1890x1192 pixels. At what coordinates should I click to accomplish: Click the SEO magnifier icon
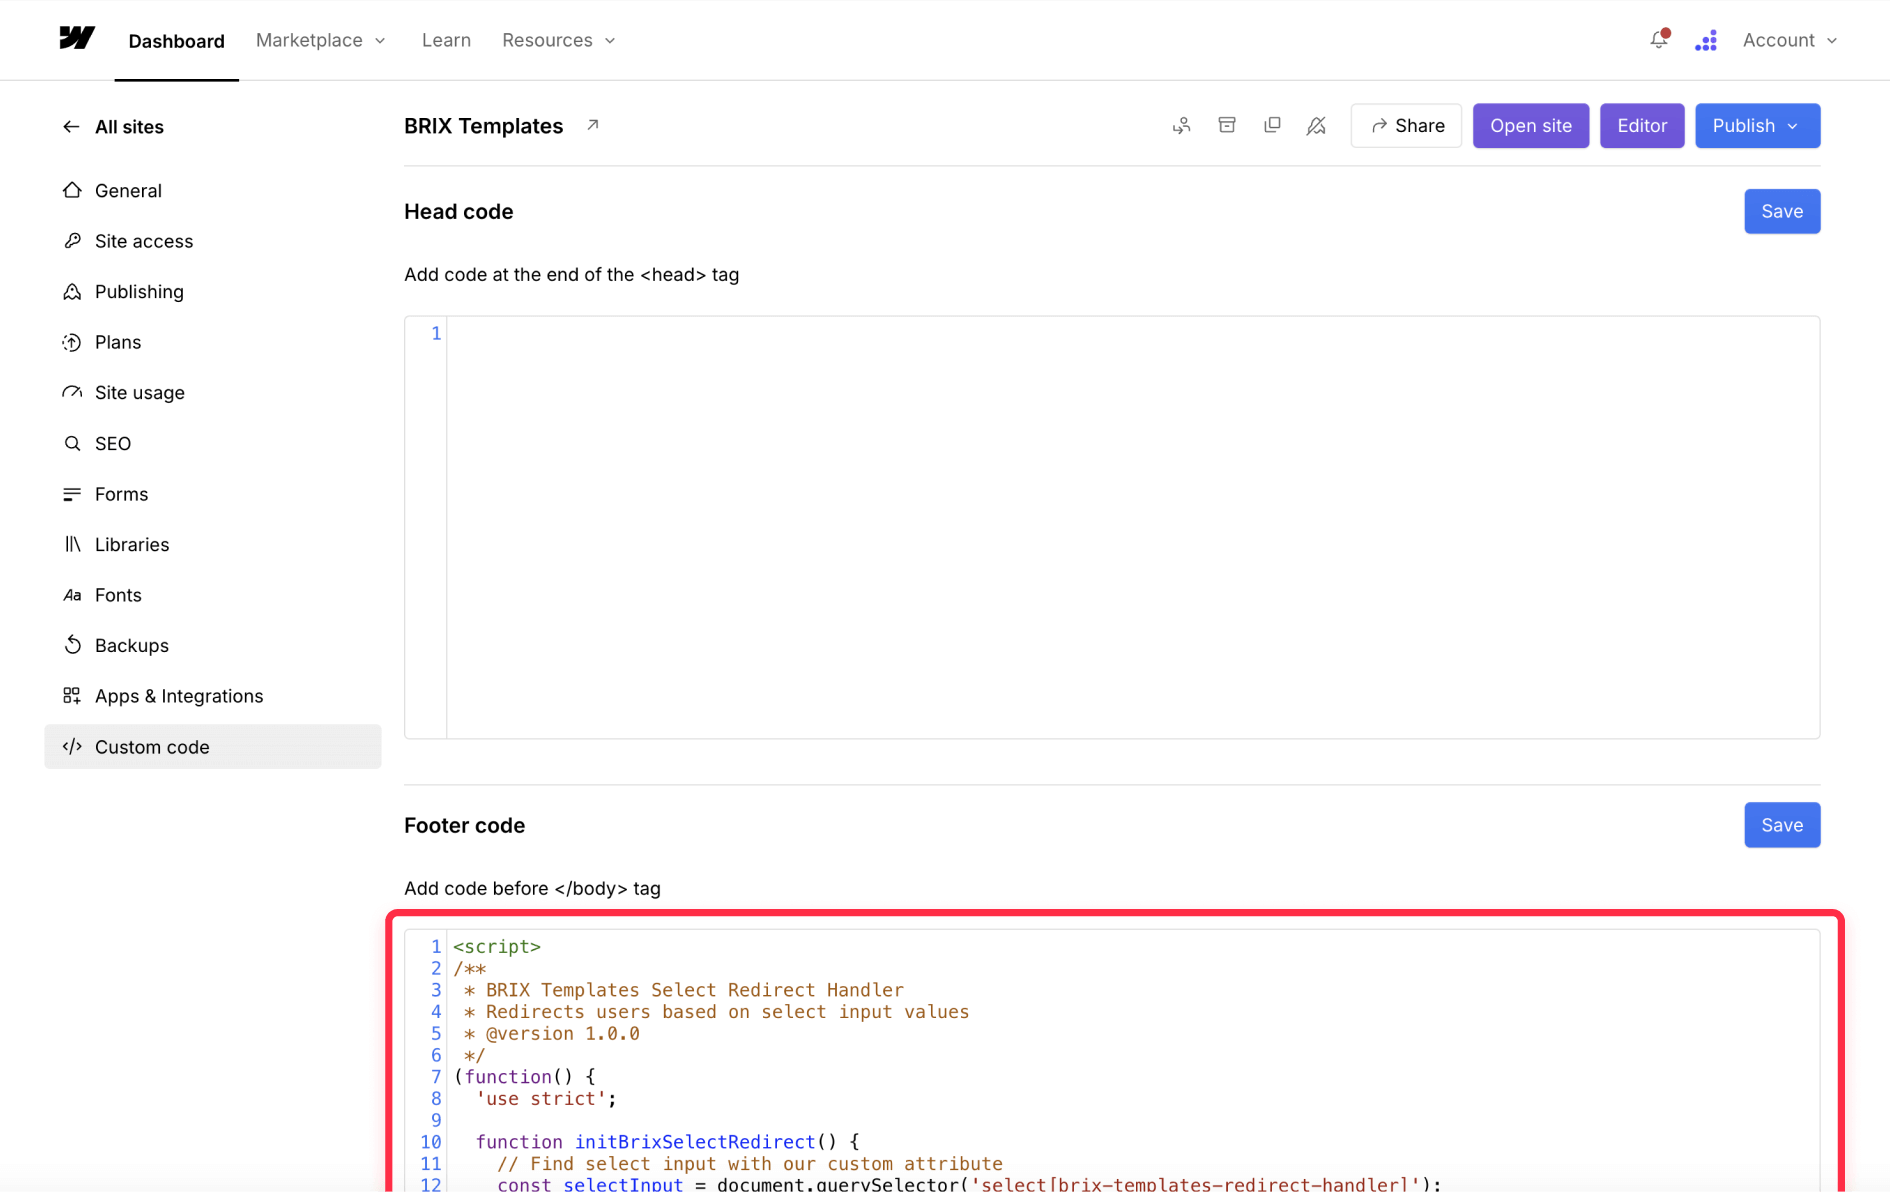(x=72, y=443)
